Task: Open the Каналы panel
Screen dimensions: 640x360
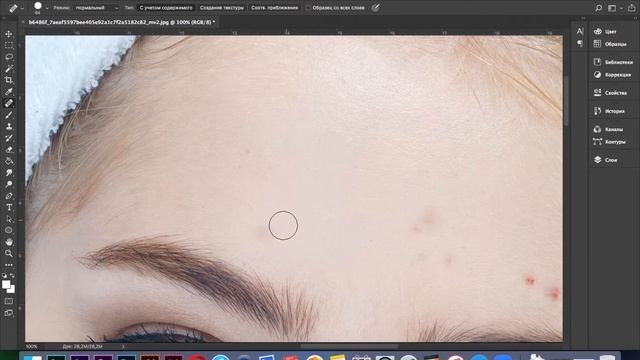Action: tap(608, 129)
